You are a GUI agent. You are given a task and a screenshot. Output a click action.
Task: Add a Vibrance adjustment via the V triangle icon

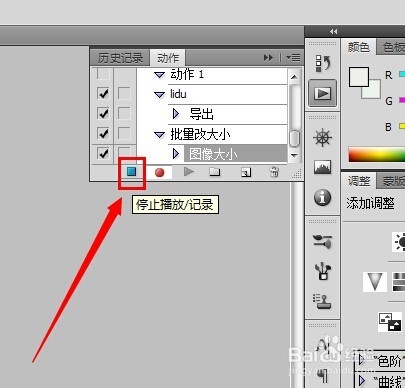point(375,282)
